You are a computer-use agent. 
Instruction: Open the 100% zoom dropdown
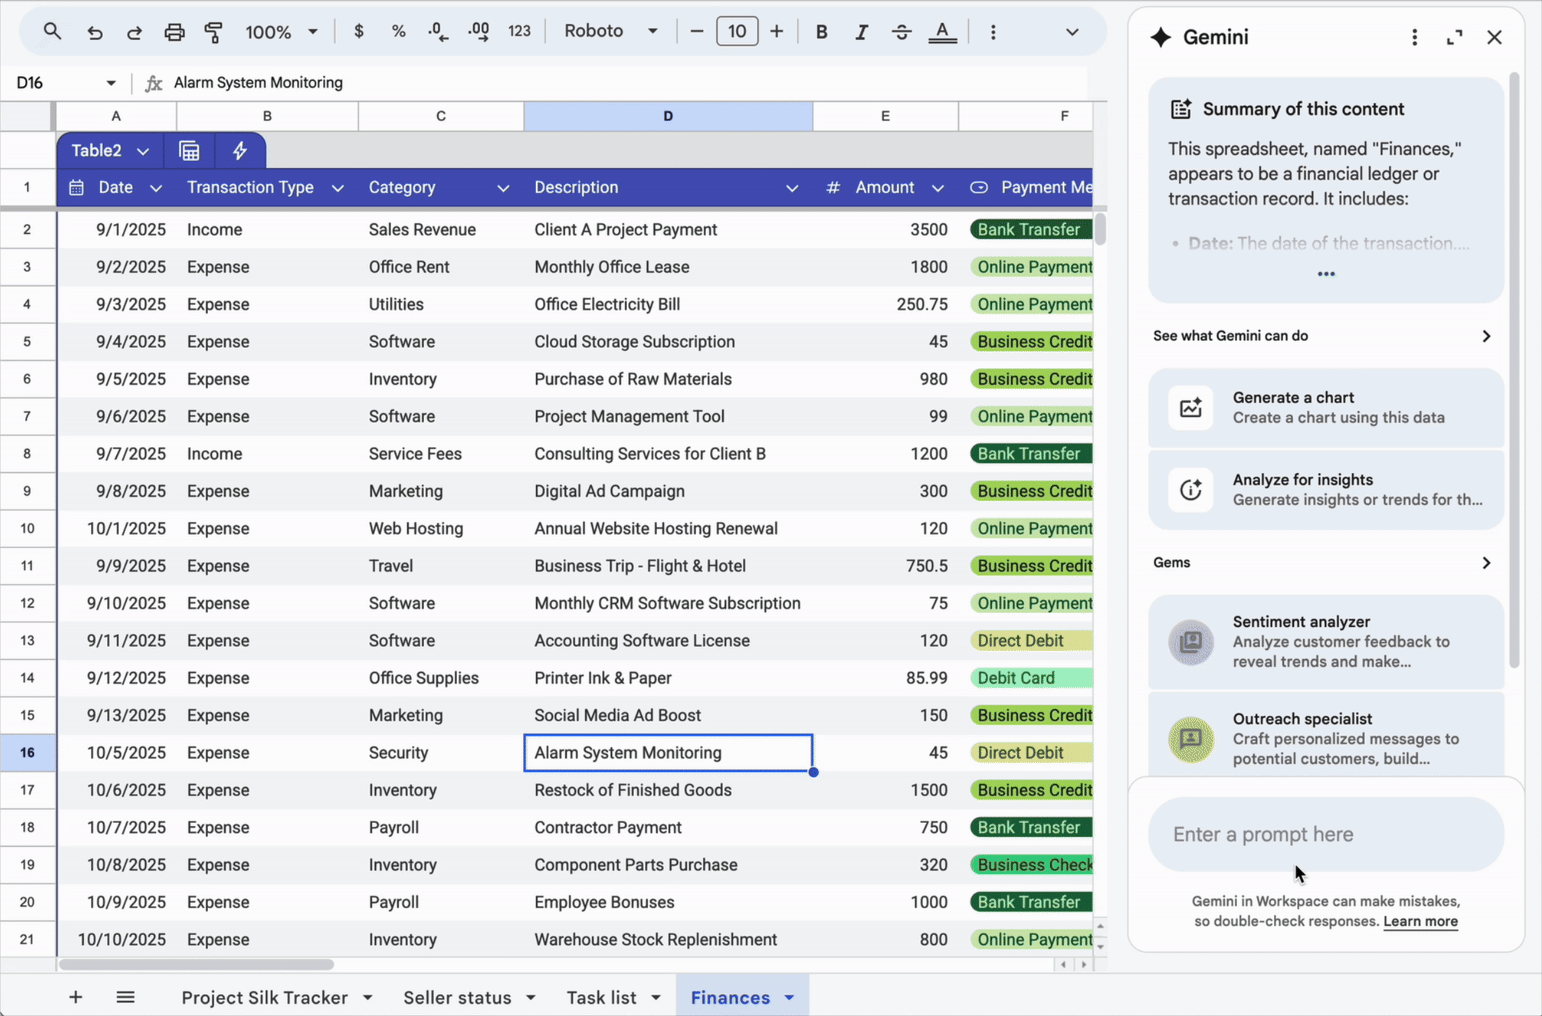[281, 32]
